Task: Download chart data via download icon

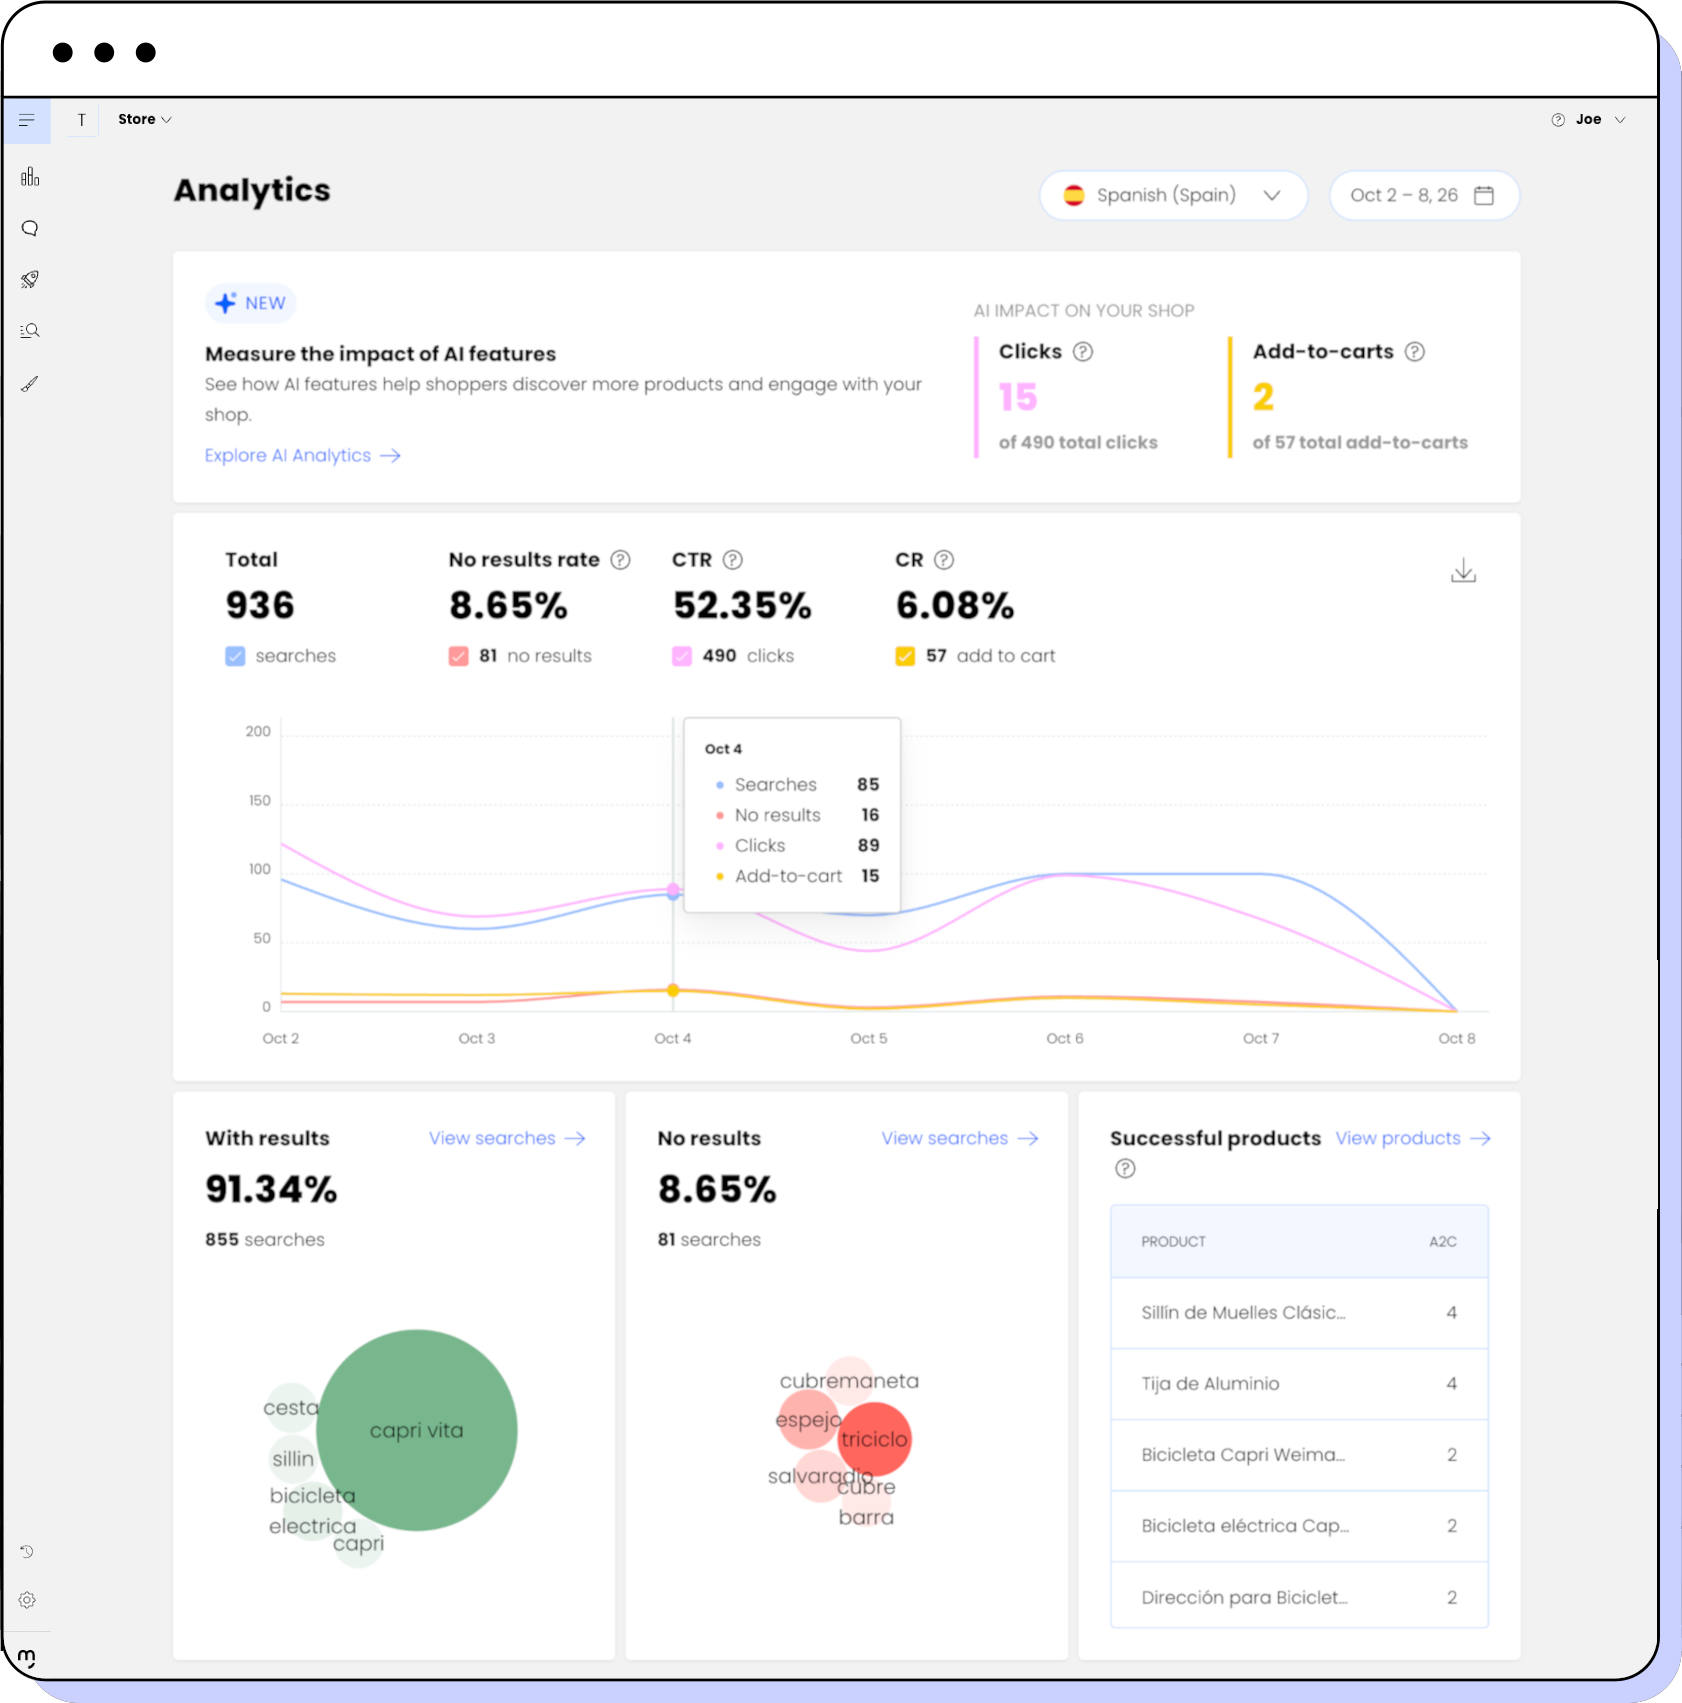Action: (x=1463, y=570)
